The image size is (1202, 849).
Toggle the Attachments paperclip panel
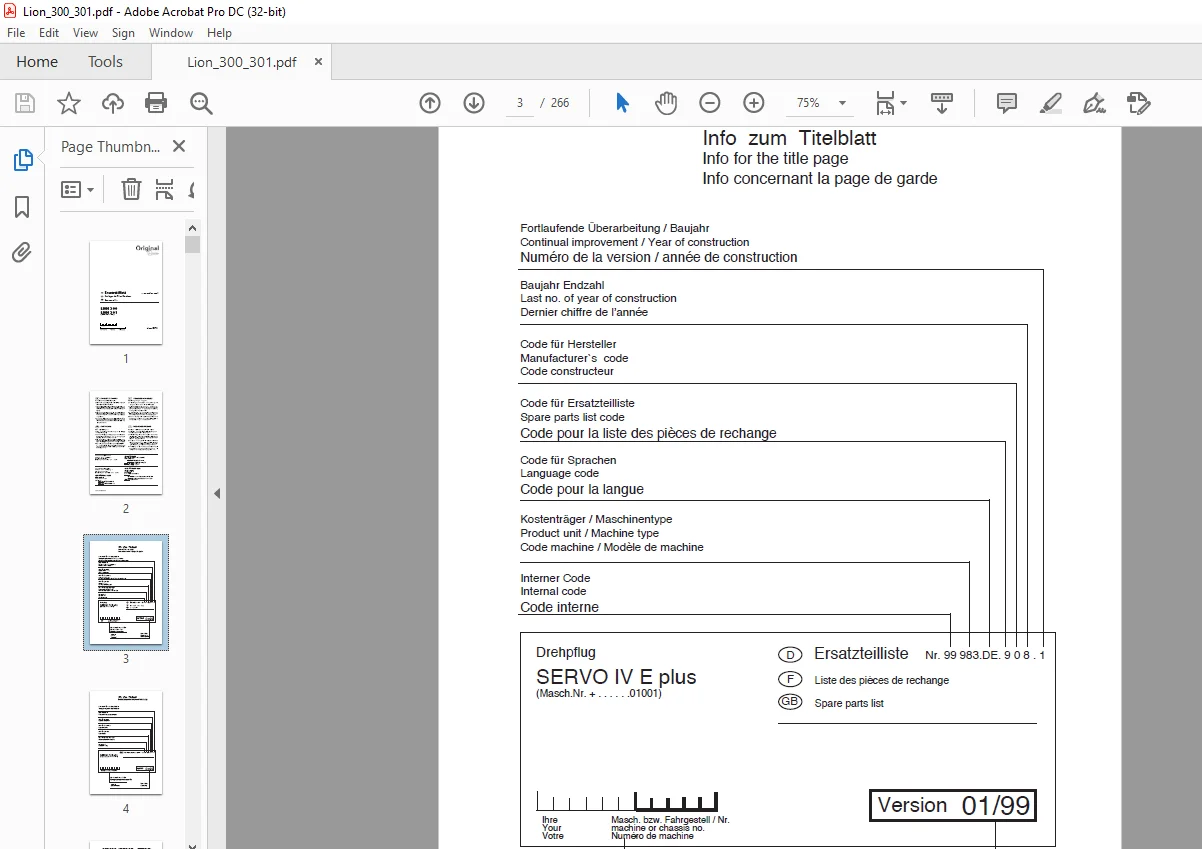coord(22,252)
